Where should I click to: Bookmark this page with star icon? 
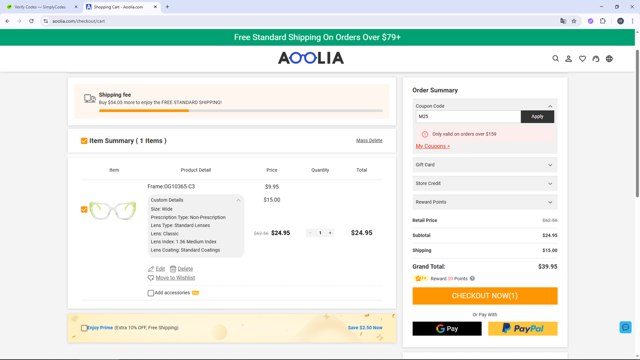coord(574,21)
